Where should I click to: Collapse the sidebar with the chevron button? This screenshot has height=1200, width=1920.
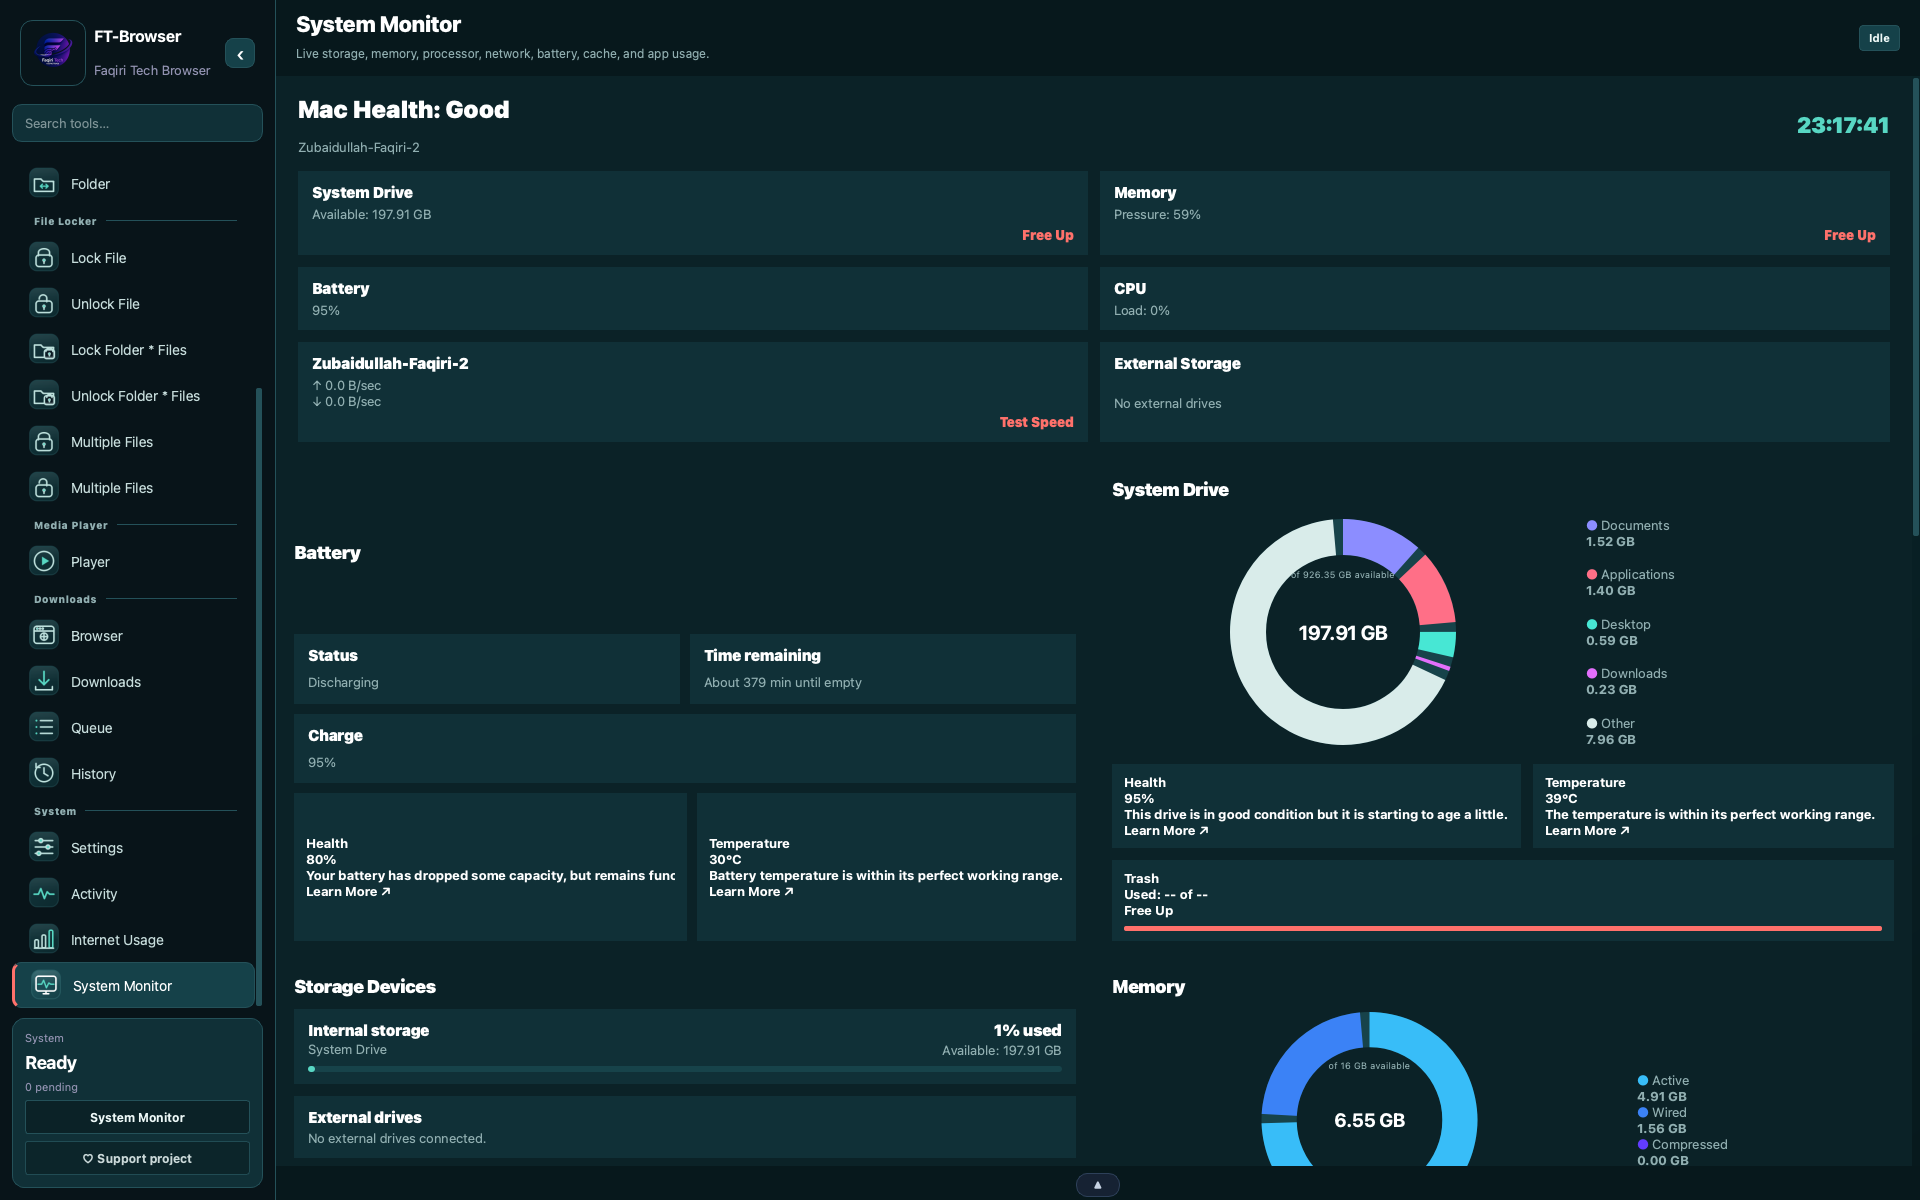pos(240,54)
